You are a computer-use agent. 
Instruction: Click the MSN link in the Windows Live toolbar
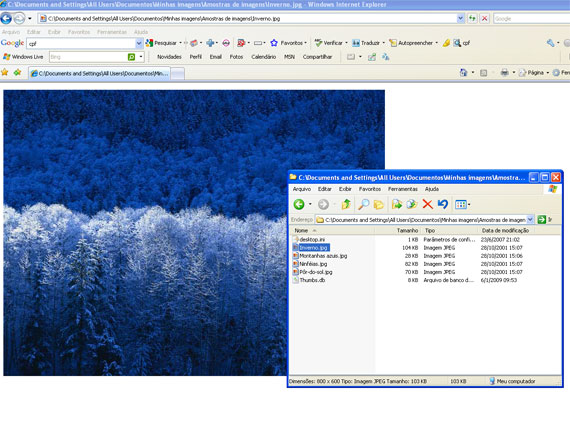tap(289, 57)
